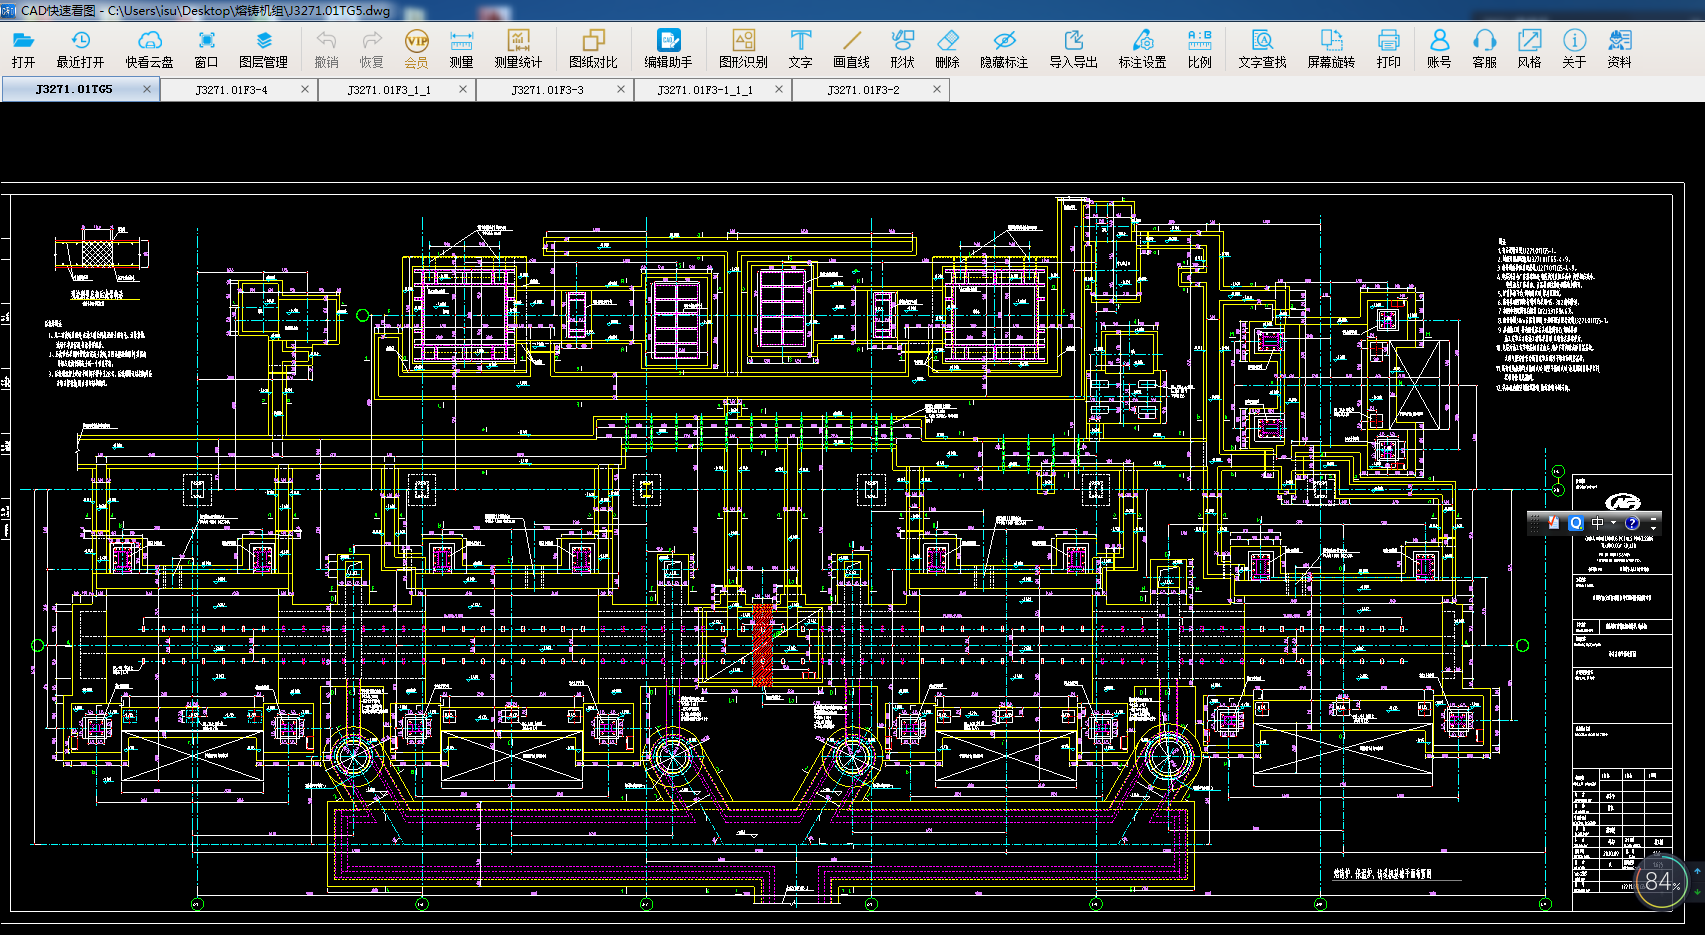Select 画直线 draw line tool
The width and height of the screenshot is (1705, 935).
click(851, 49)
